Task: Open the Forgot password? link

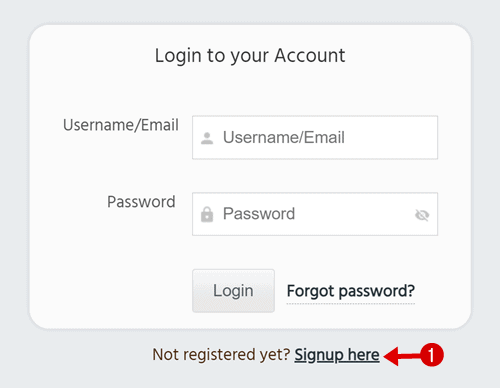Action: (x=351, y=292)
